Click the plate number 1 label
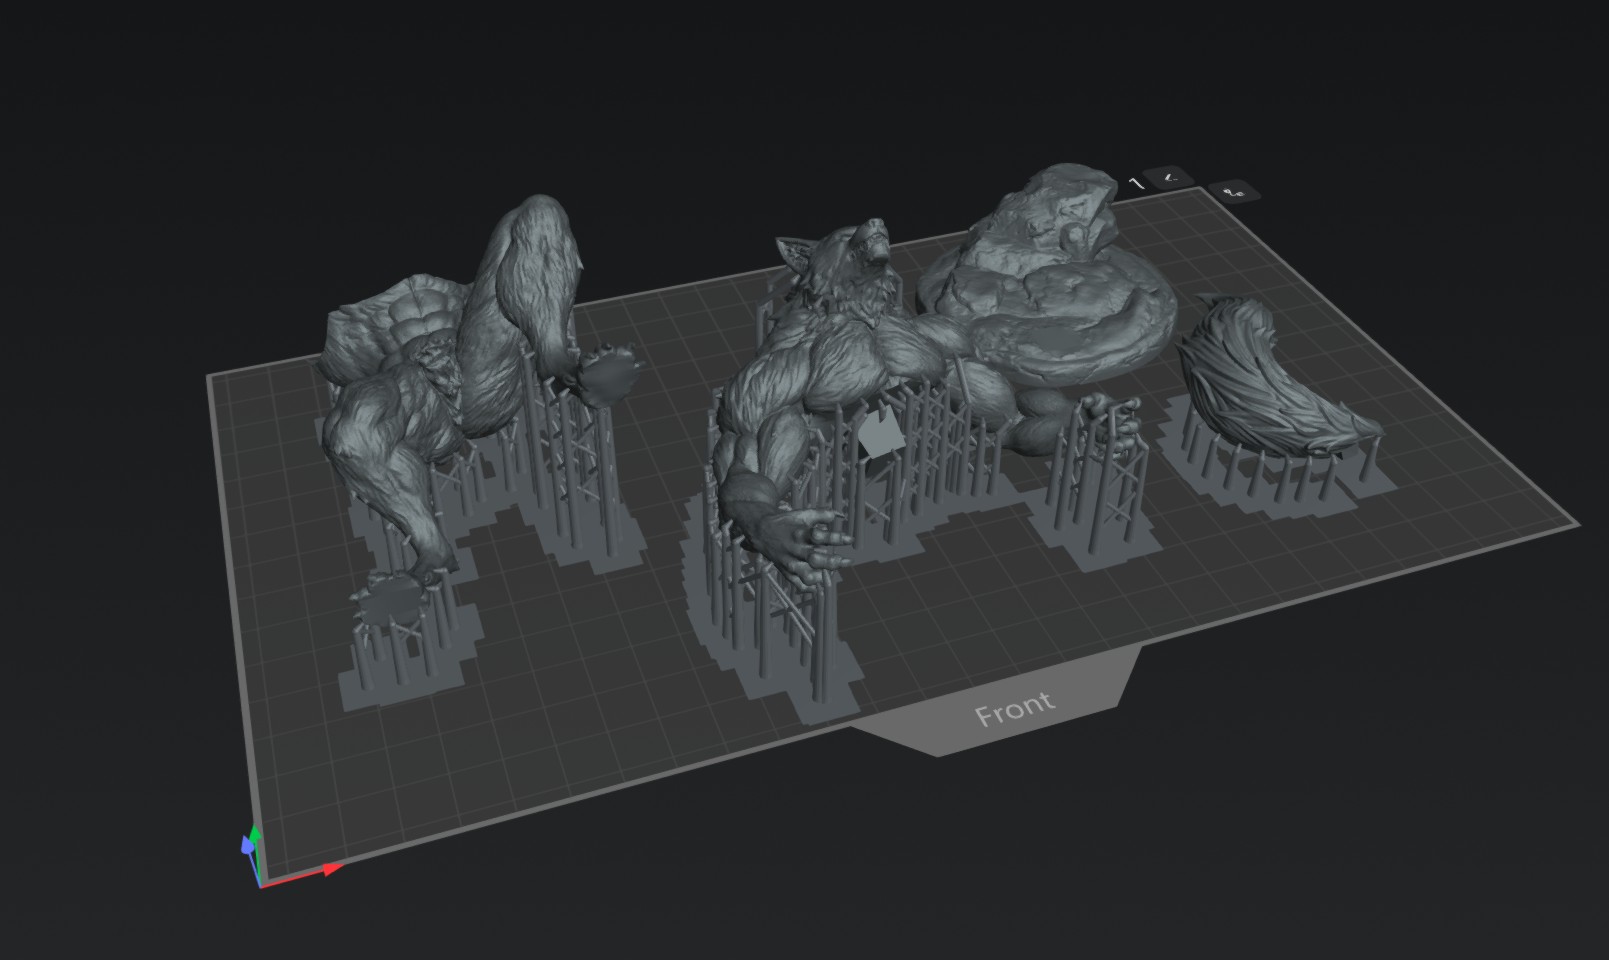The image size is (1609, 960). [x=1135, y=183]
